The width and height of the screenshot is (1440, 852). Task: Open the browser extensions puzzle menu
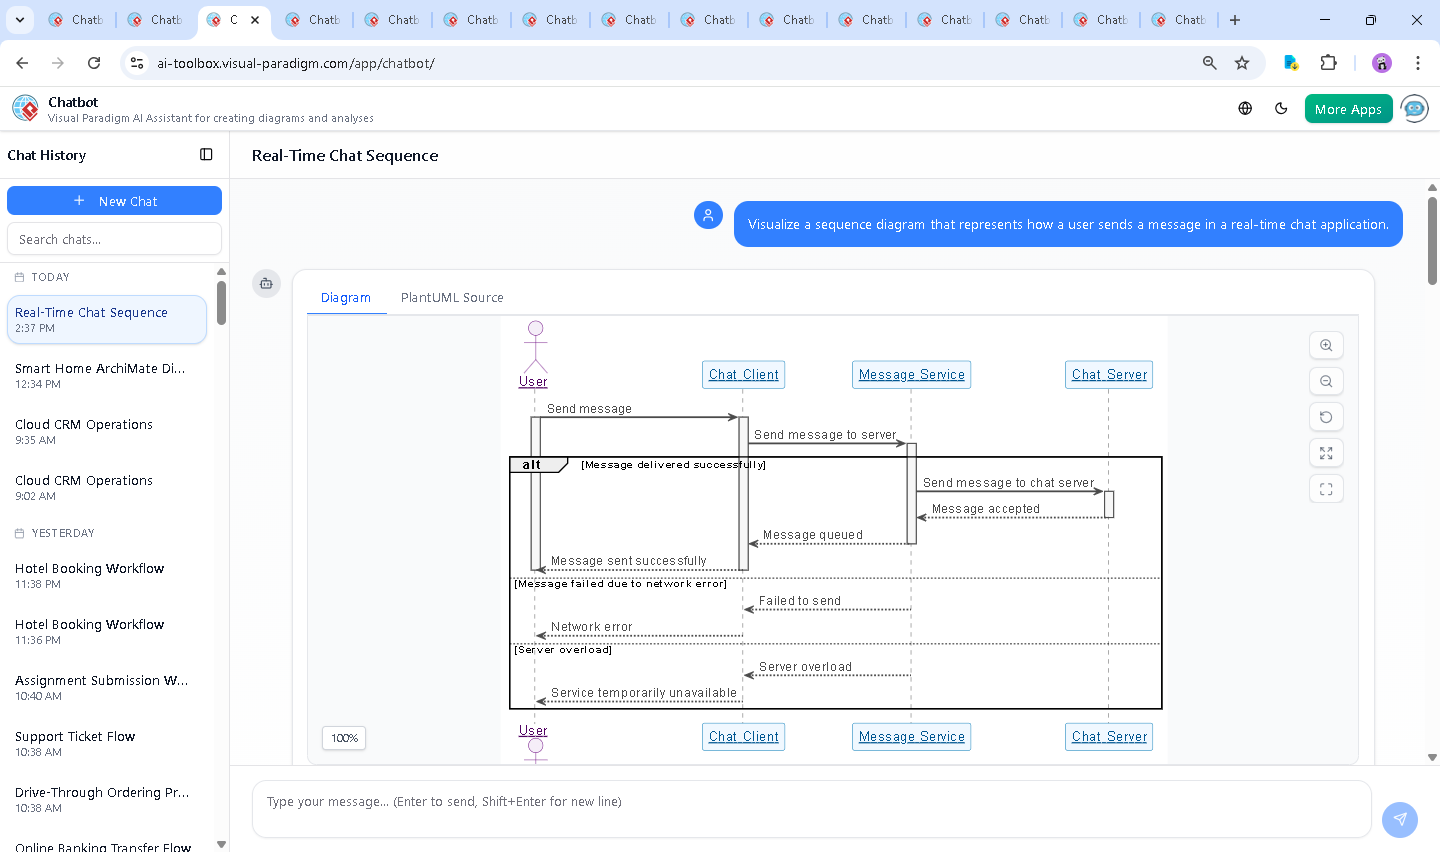click(x=1329, y=62)
